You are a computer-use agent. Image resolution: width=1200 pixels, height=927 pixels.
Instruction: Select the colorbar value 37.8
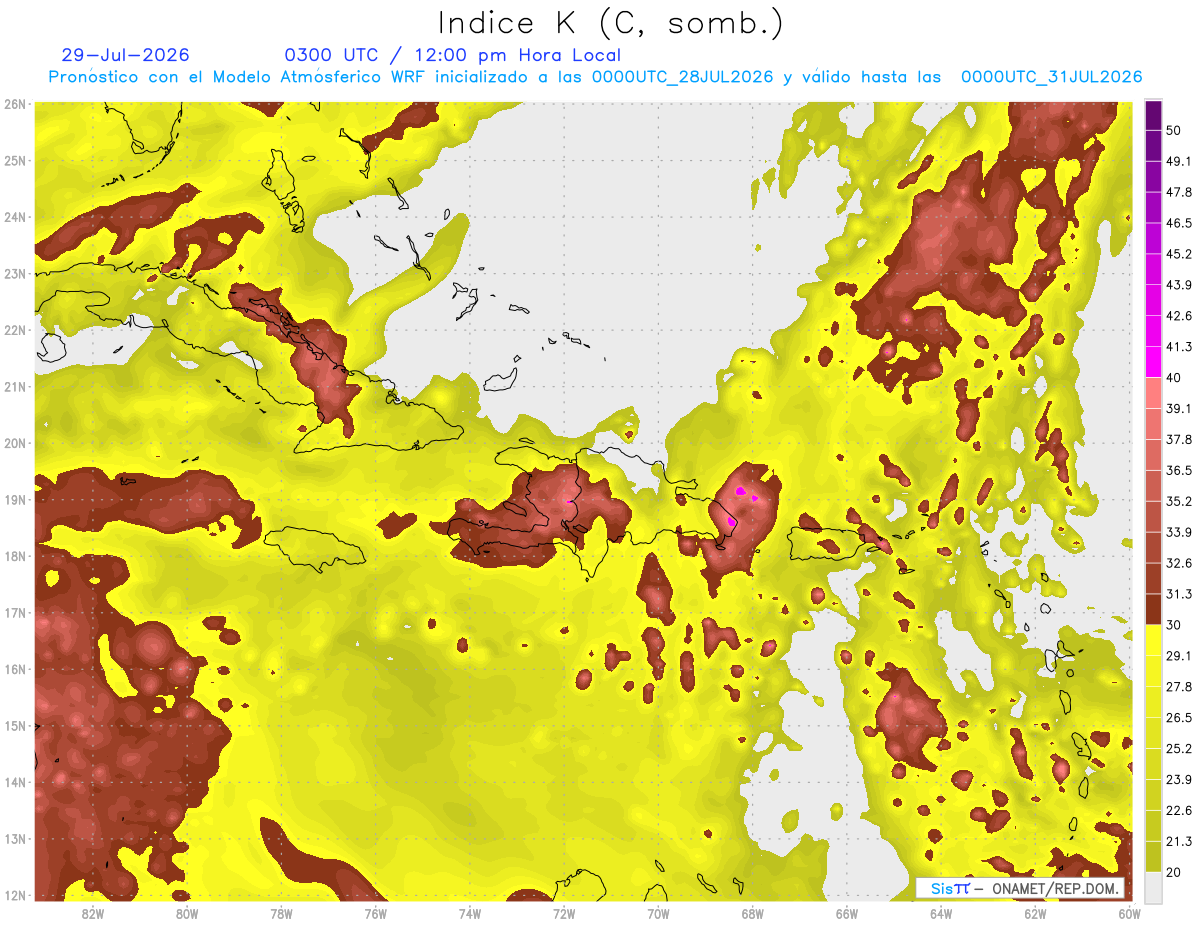[1178, 439]
